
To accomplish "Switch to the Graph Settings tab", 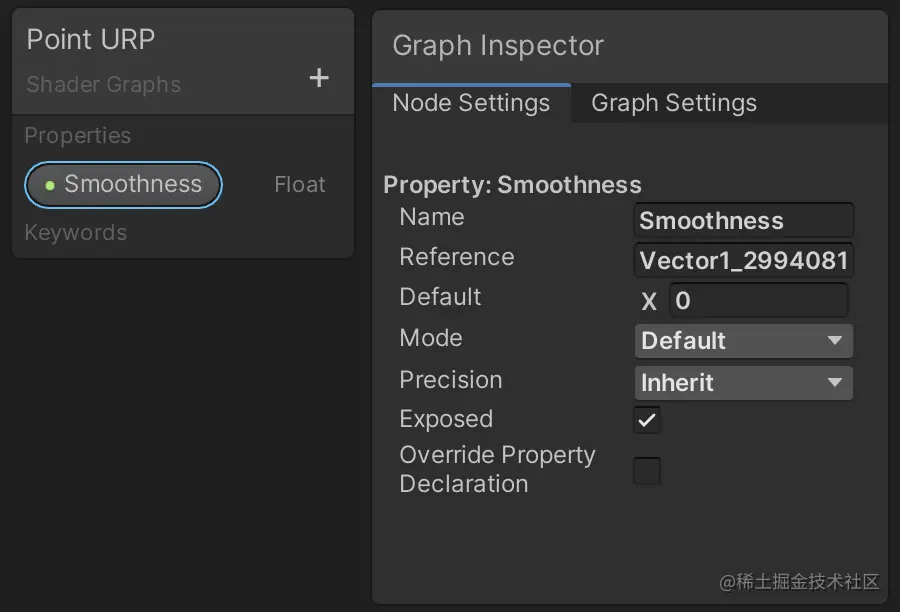I will pos(674,103).
